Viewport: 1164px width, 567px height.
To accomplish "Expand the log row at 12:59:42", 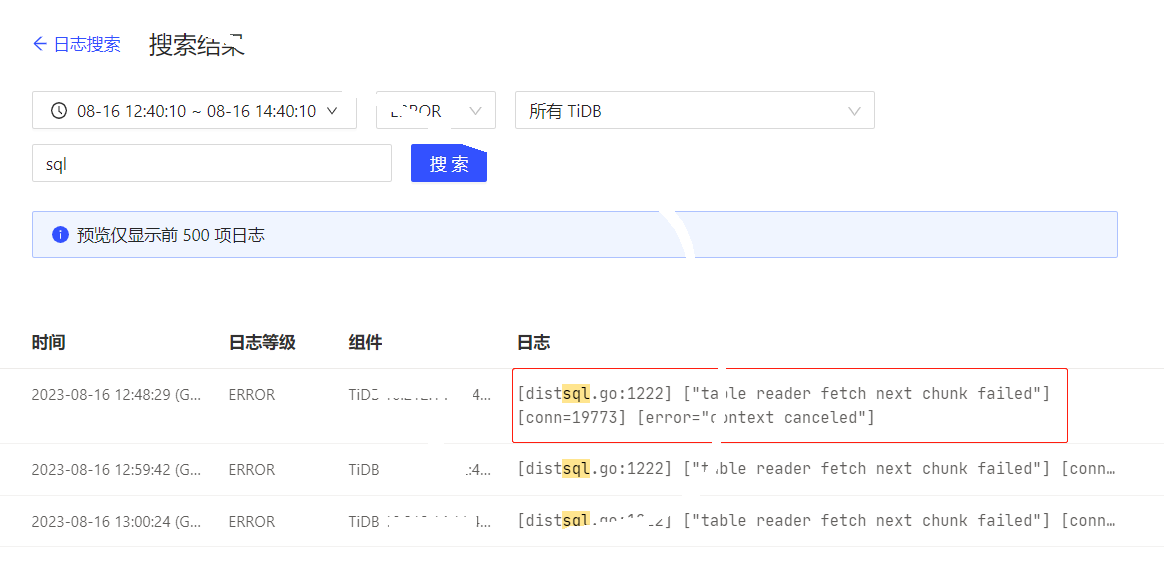I will coord(815,469).
